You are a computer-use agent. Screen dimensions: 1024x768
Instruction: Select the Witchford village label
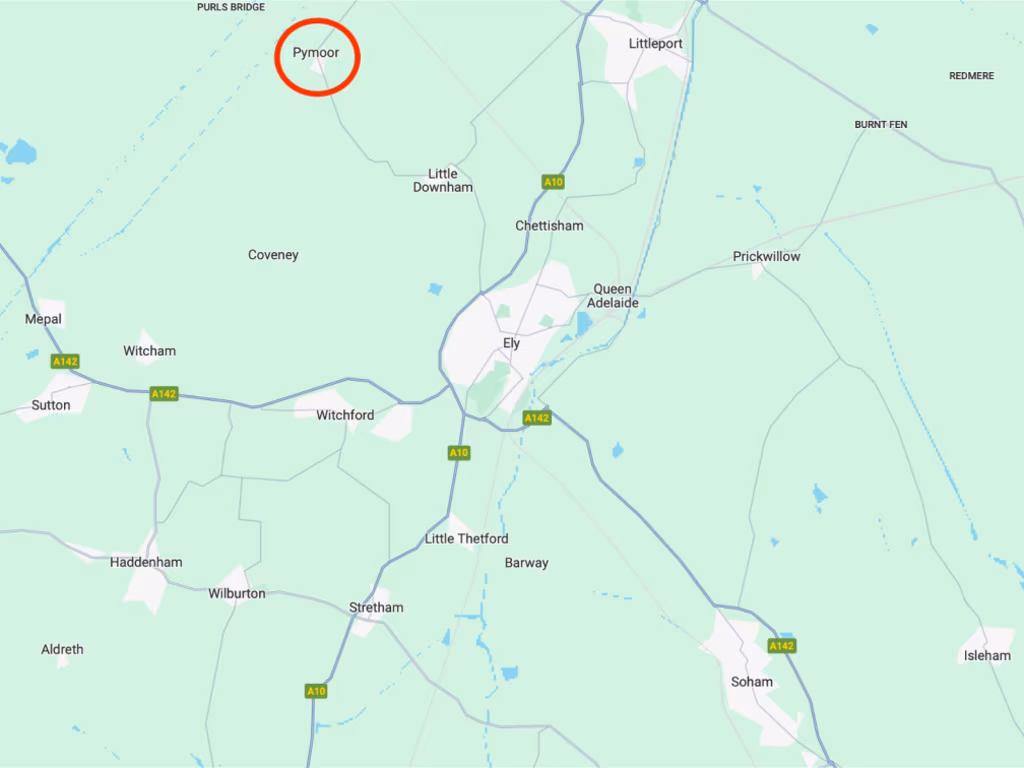(345, 415)
